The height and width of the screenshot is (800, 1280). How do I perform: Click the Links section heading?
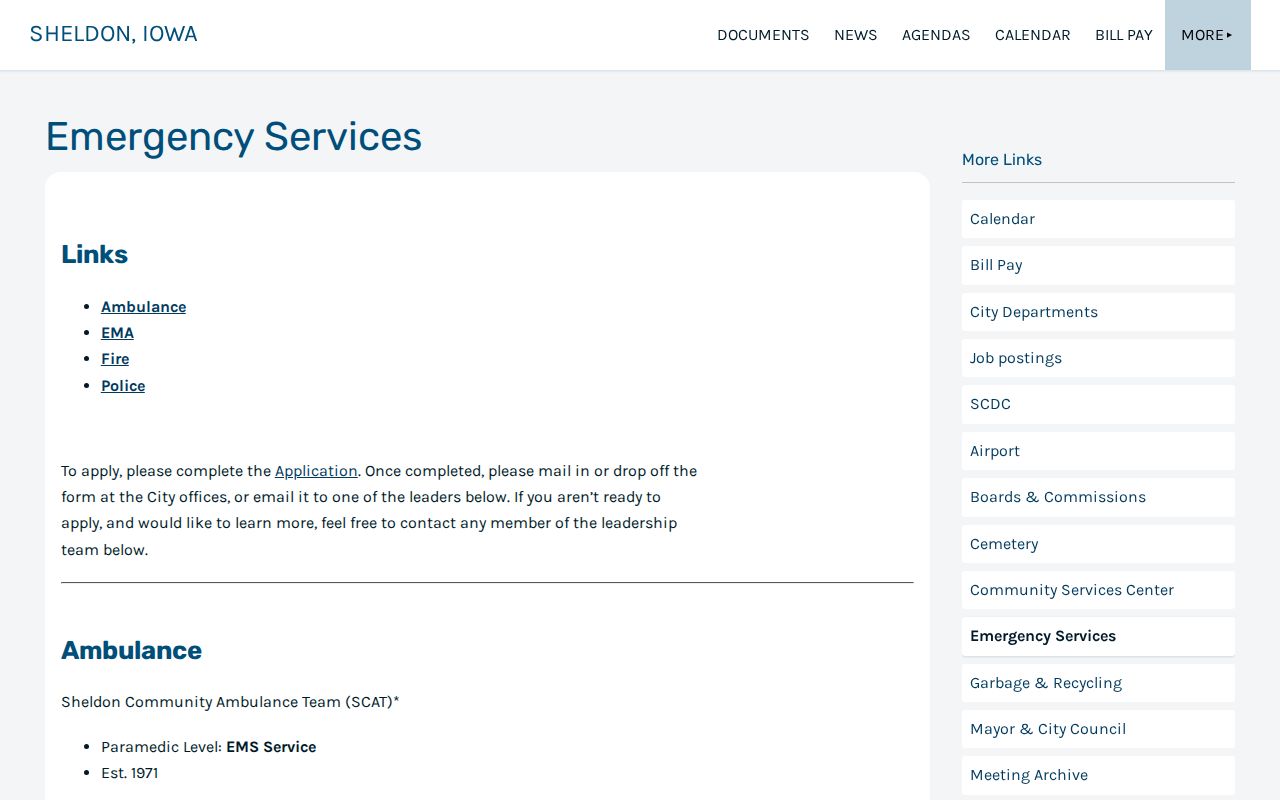coord(94,254)
